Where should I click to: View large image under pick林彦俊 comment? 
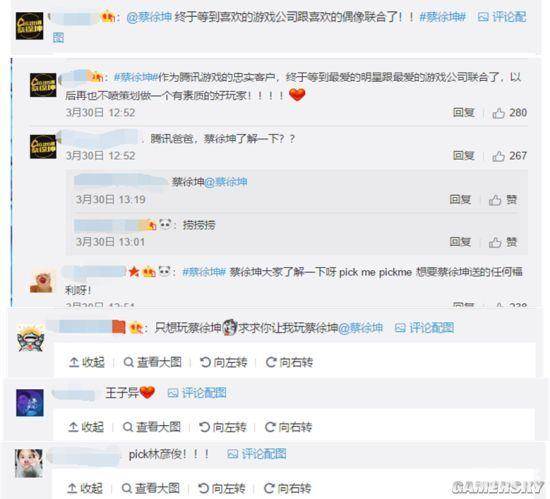point(150,488)
